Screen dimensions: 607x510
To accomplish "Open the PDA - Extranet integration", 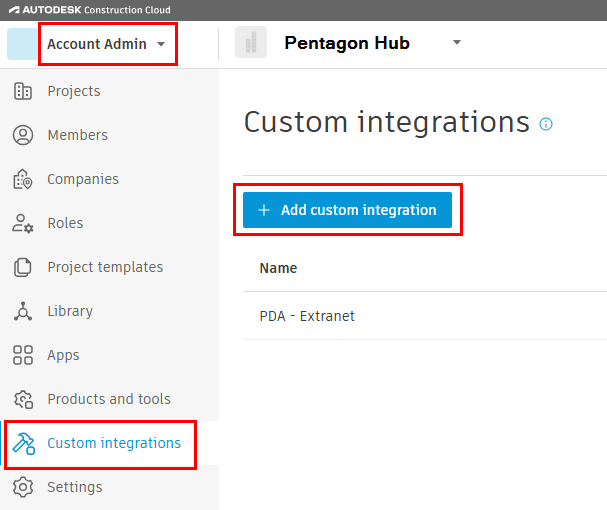I will click(307, 316).
